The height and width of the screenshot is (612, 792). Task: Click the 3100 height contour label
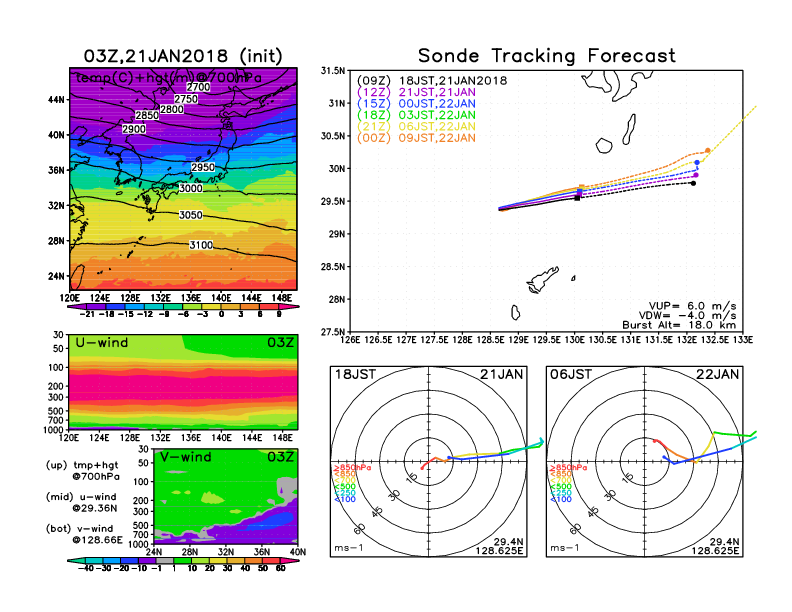click(x=201, y=245)
